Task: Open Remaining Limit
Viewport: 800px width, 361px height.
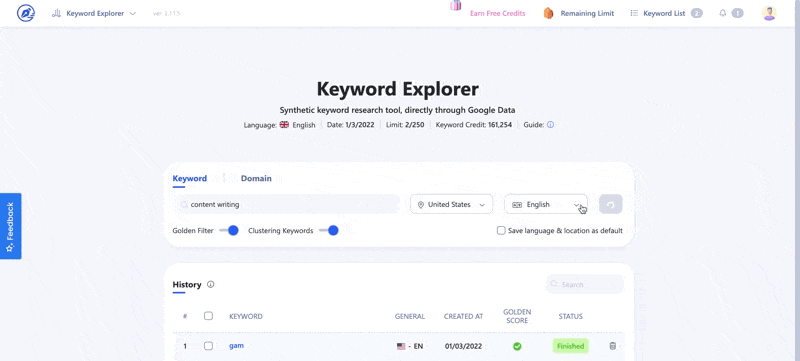Action: (x=587, y=14)
